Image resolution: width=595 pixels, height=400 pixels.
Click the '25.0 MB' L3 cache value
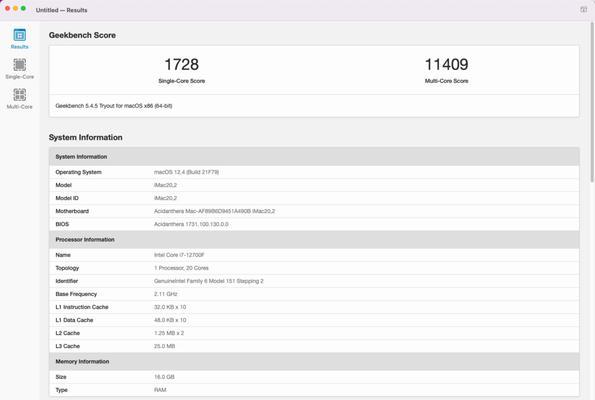coord(164,346)
